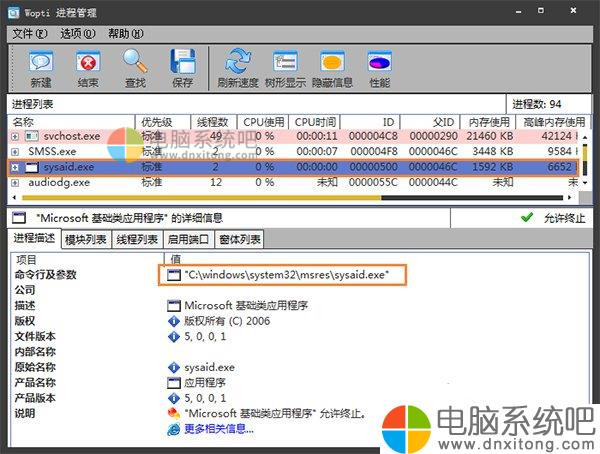Click the Internet Explorer icon beside 更多相关信息
The image size is (600, 454).
[x=174, y=429]
